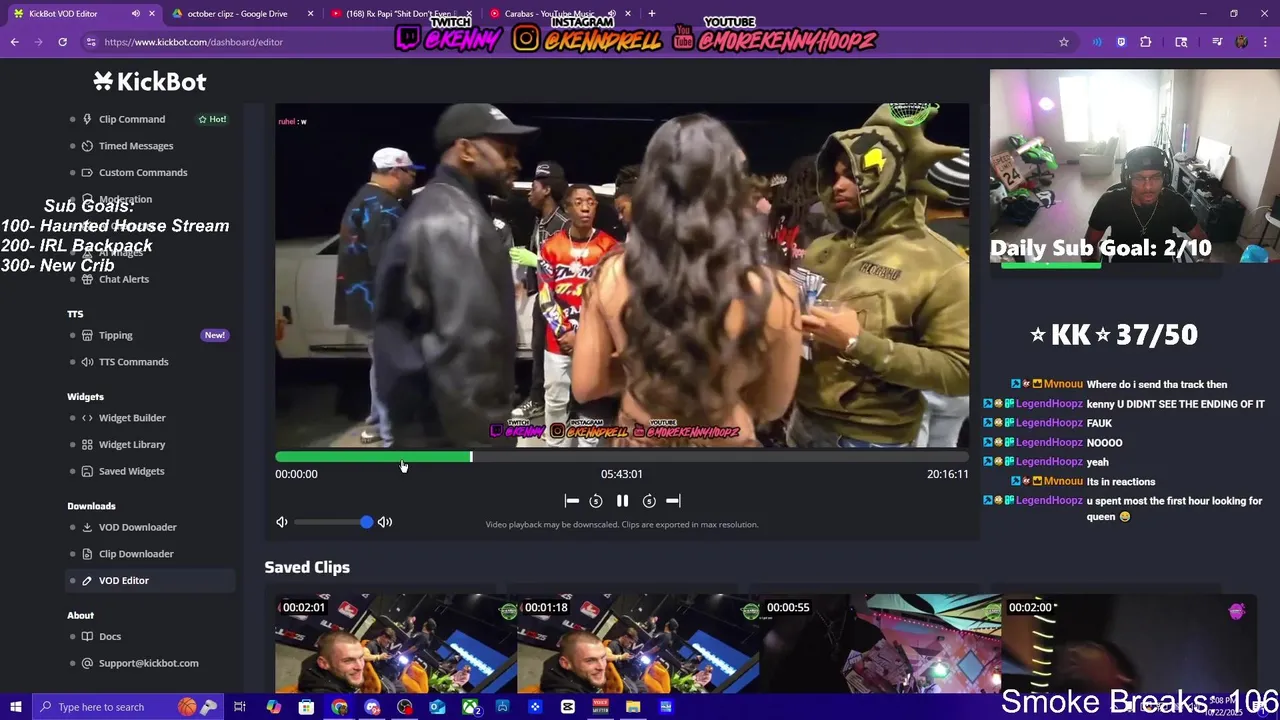Open the Xbox app on the taskbar
Viewport: 1280px width, 720px height.
click(470, 707)
